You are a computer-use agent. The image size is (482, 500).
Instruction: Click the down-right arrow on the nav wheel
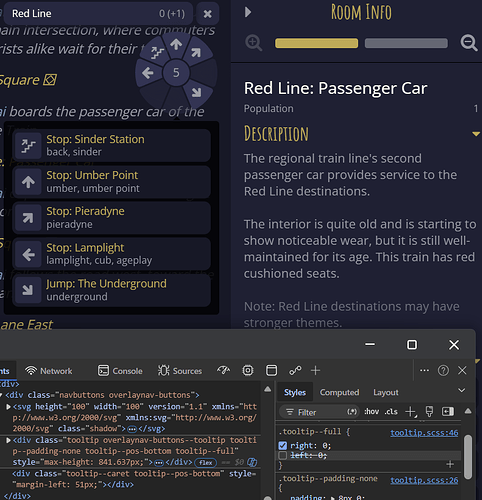point(196,92)
